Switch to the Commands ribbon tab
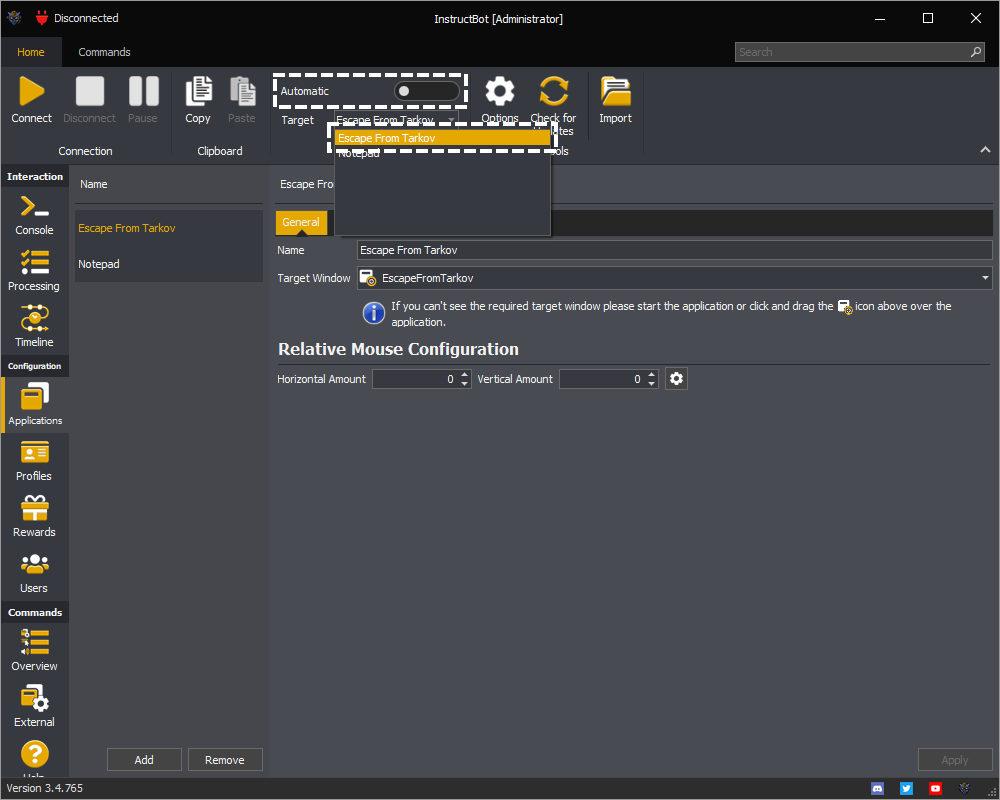Screen dimensions: 1000x800 (104, 52)
